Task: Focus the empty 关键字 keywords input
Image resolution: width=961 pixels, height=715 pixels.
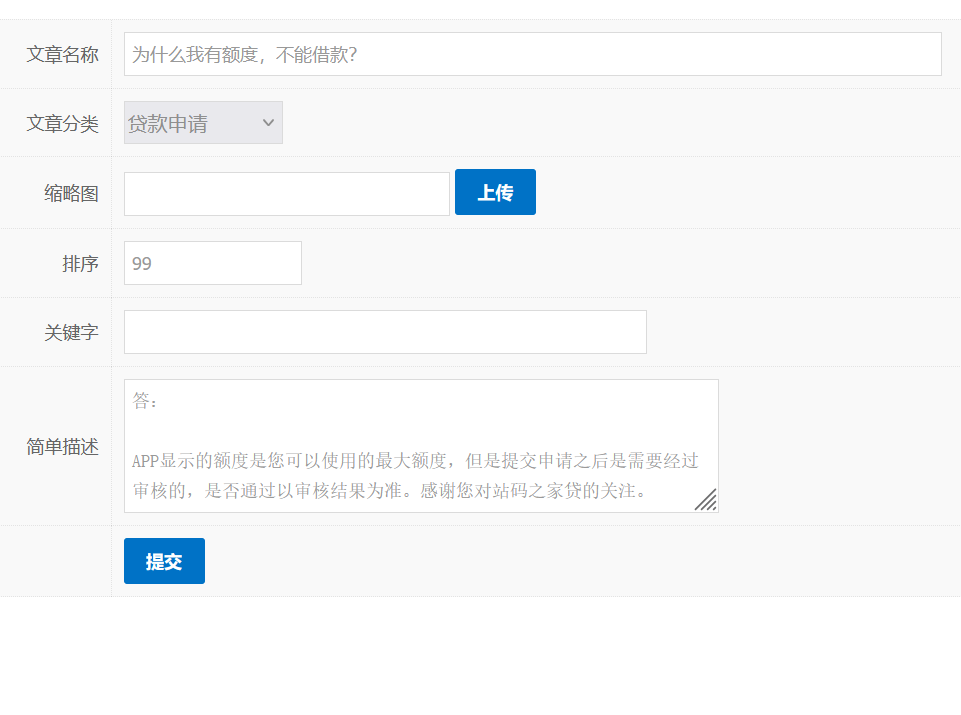Action: [x=386, y=332]
